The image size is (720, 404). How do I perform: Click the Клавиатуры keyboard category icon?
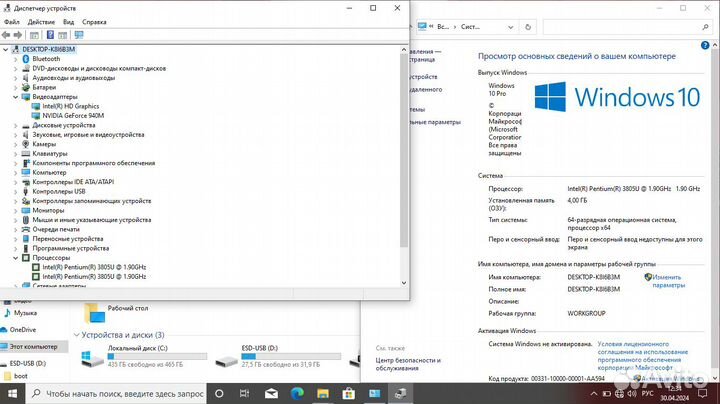tap(26, 153)
